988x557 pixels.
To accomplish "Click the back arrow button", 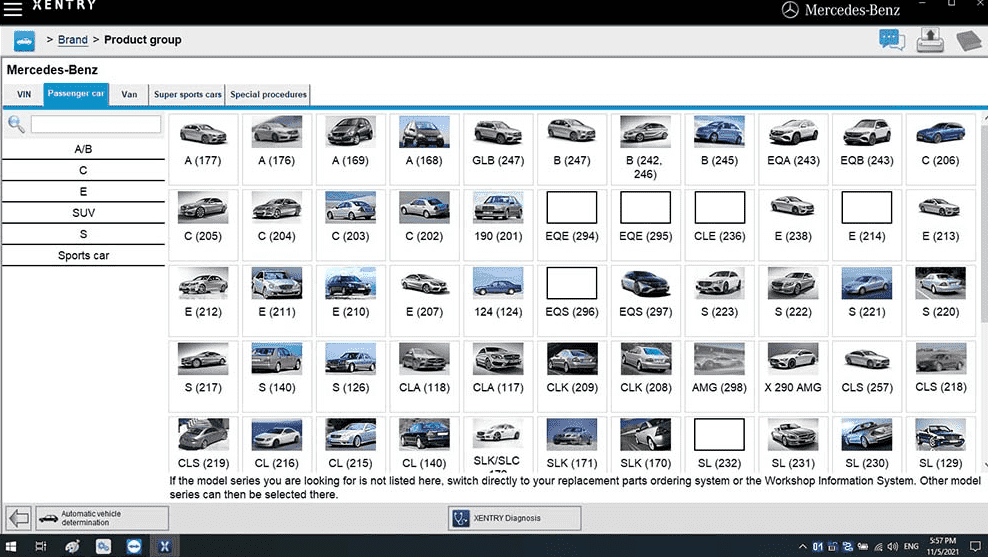I will (x=19, y=519).
